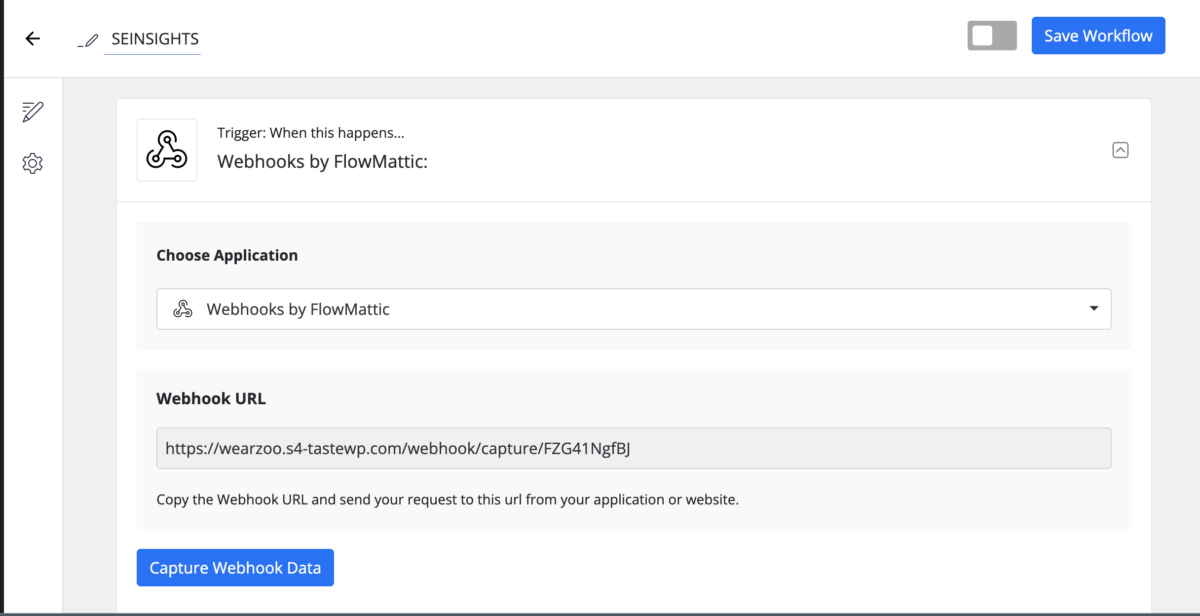
Task: Click 'Trigger: When this happens...' text
Action: 310,133
